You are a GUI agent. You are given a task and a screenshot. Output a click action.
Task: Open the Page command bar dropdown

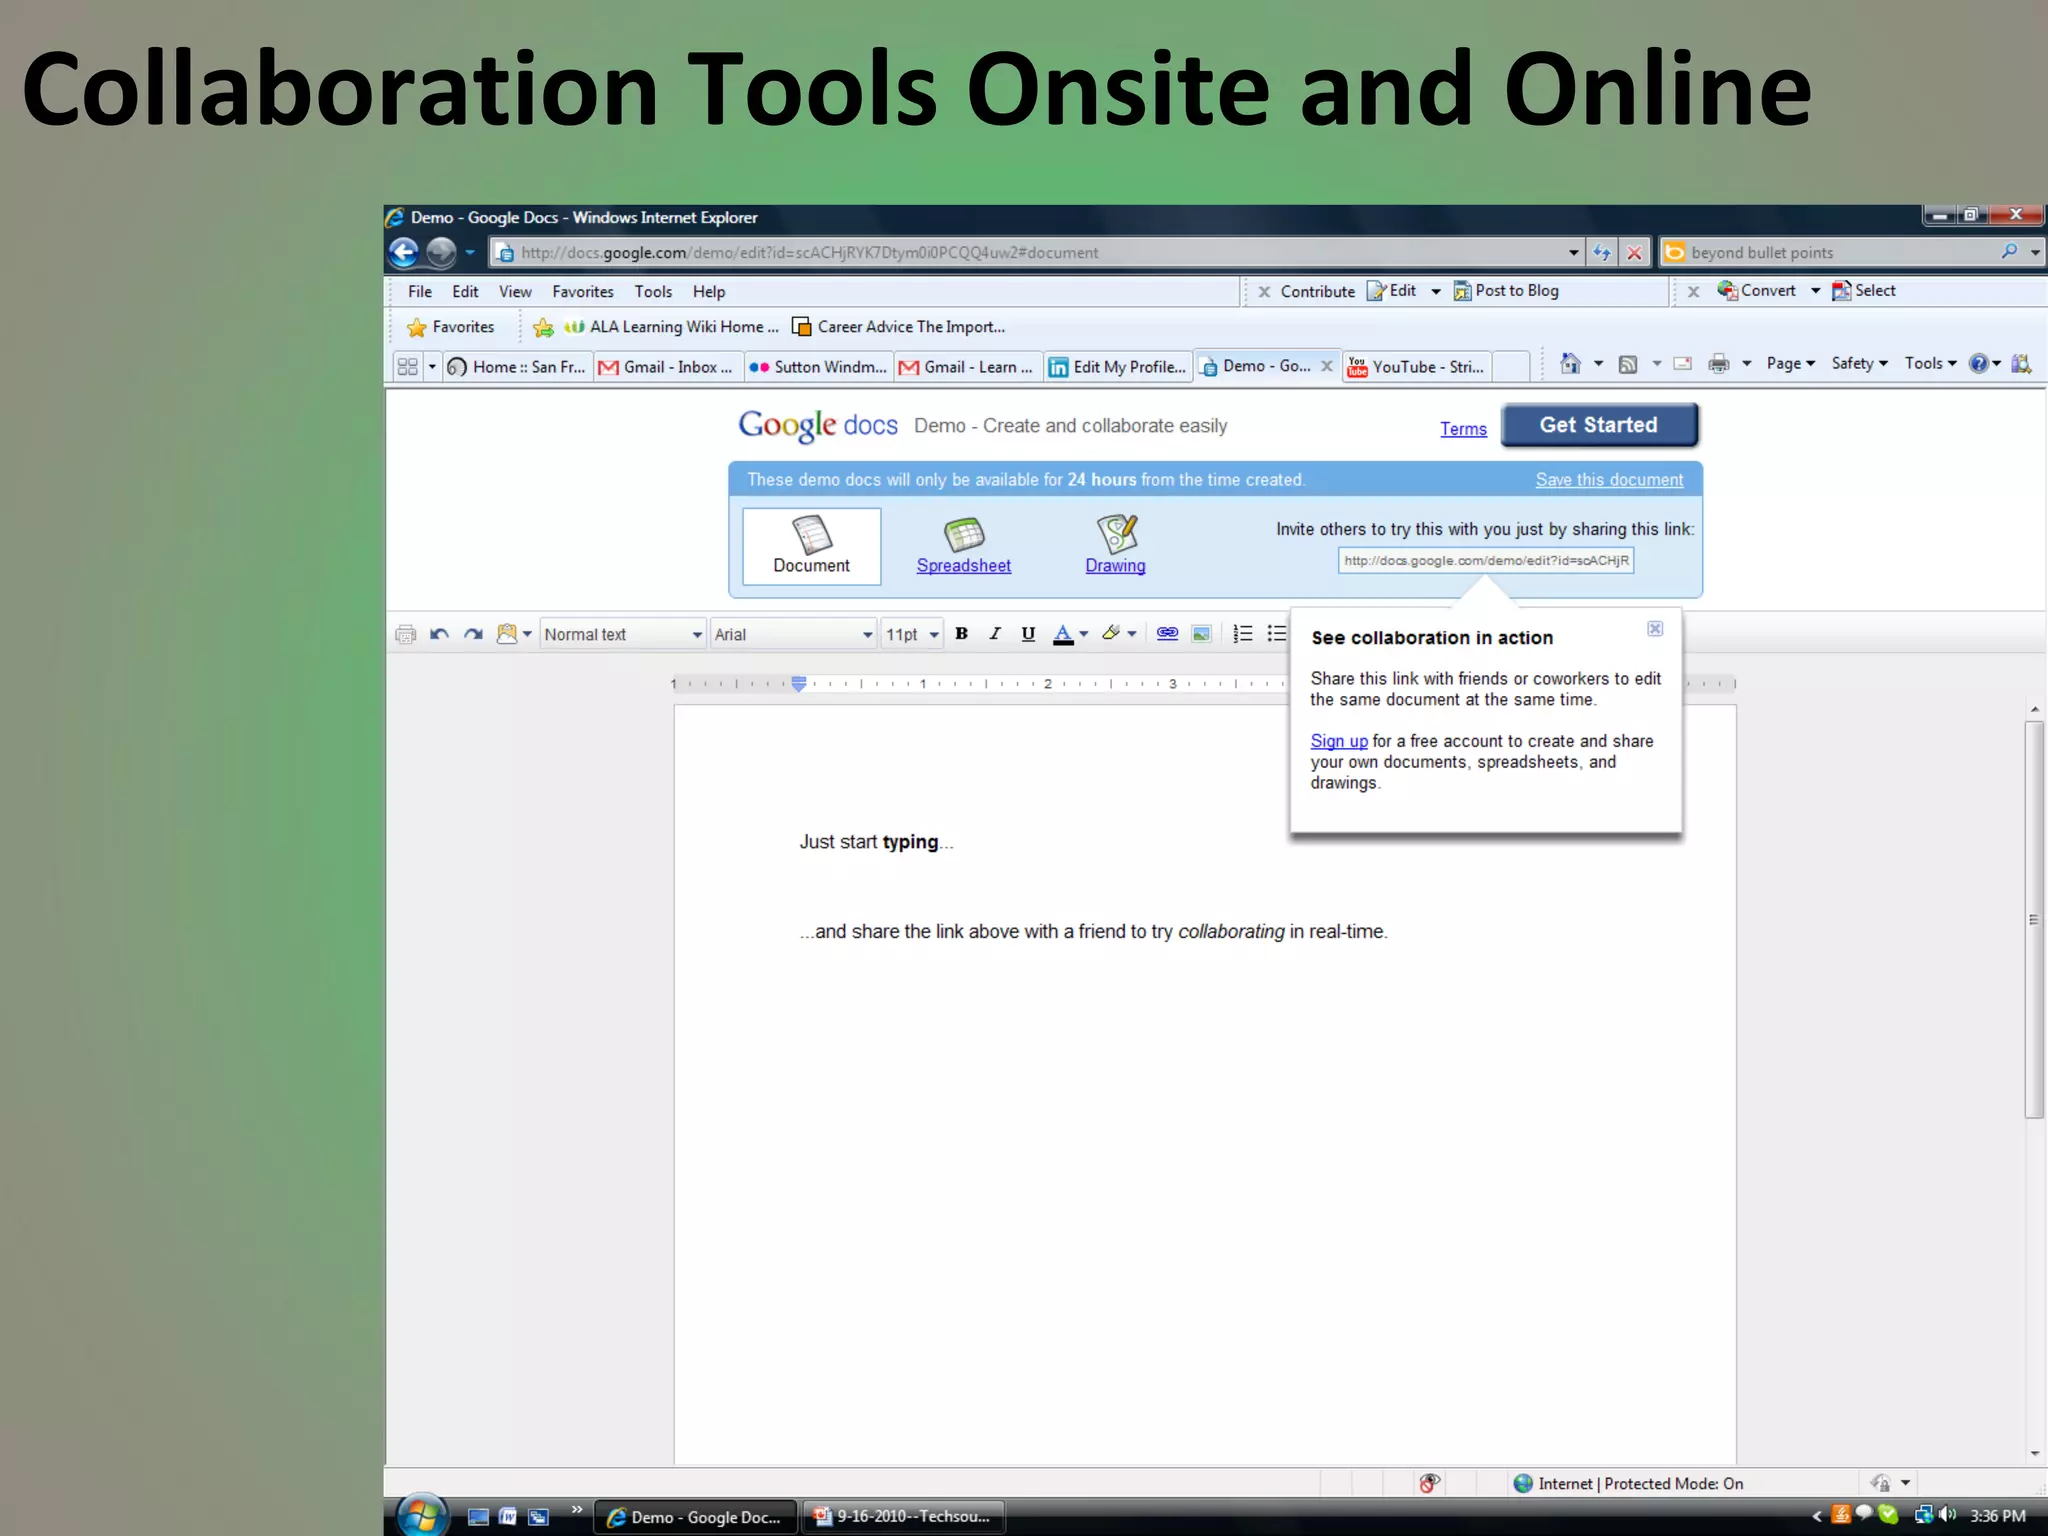(x=1790, y=364)
